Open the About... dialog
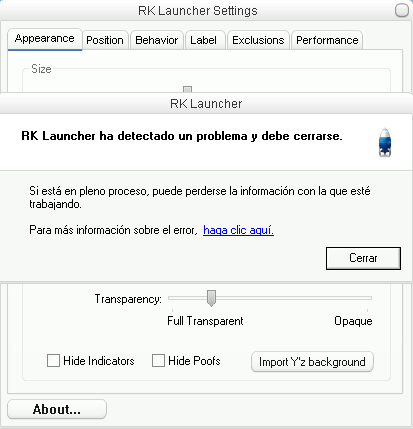Screen dimensions: 413x429 (x=57, y=409)
